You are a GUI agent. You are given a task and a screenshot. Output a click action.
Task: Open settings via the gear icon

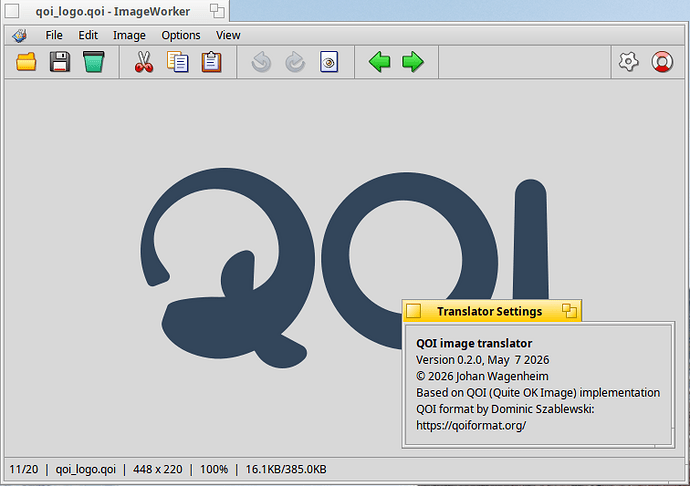point(628,62)
